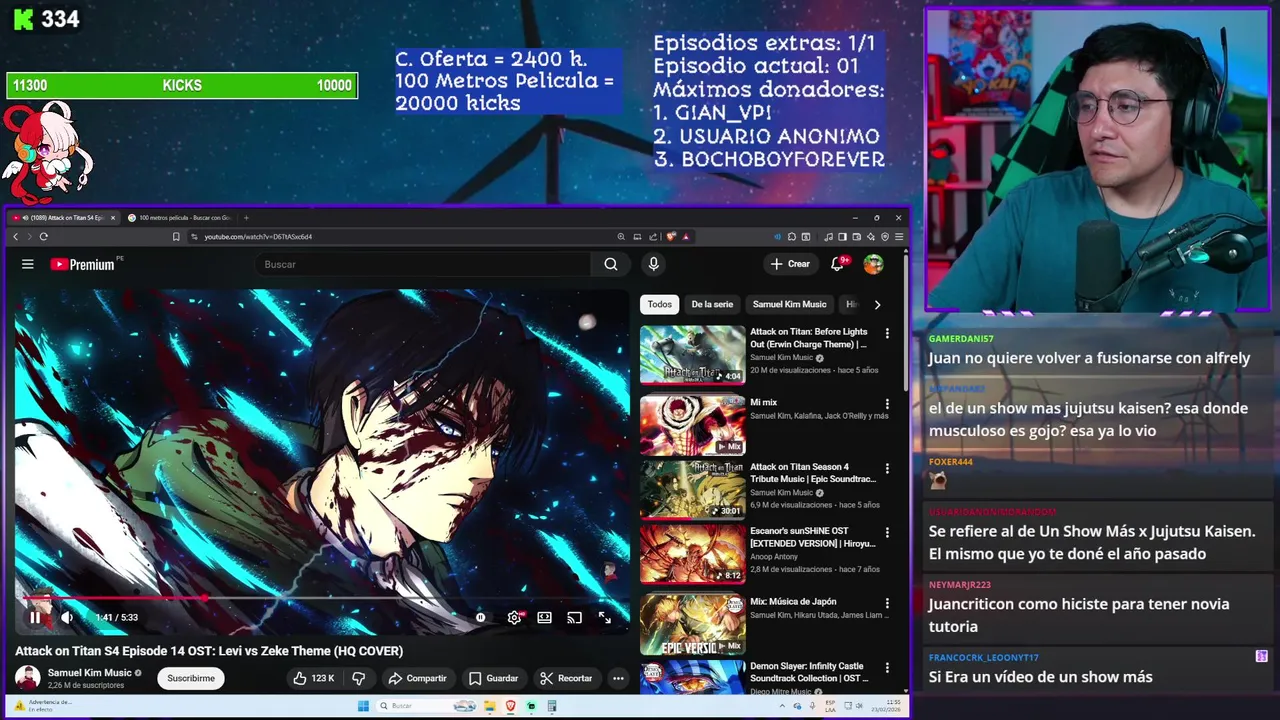This screenshot has width=1280, height=720.
Task: Open Before Lights Out Erwin Charge thumbnail
Action: 692,354
